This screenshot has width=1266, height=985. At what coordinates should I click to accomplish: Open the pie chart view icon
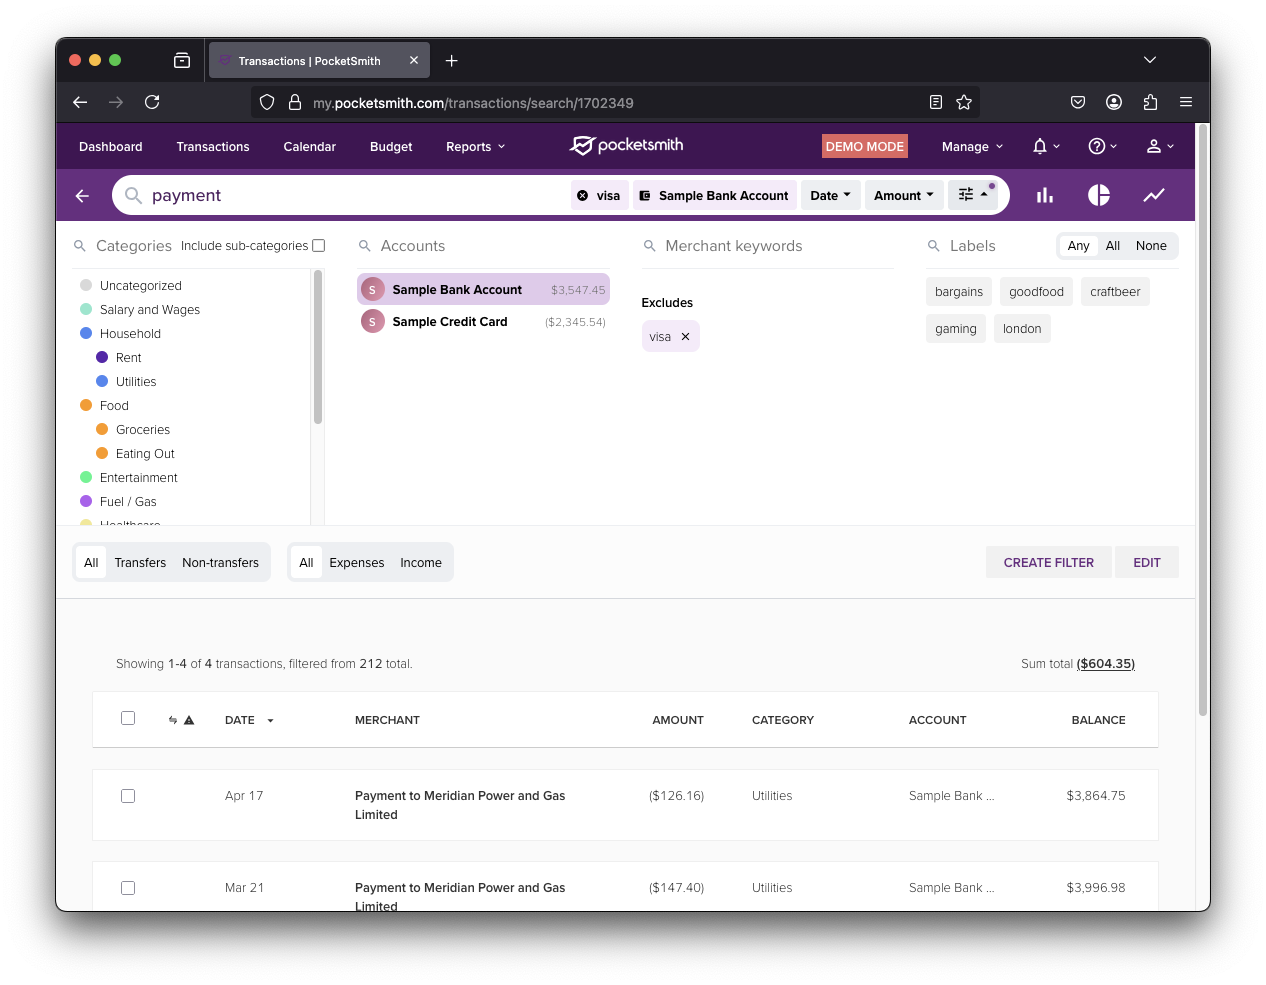click(x=1099, y=196)
